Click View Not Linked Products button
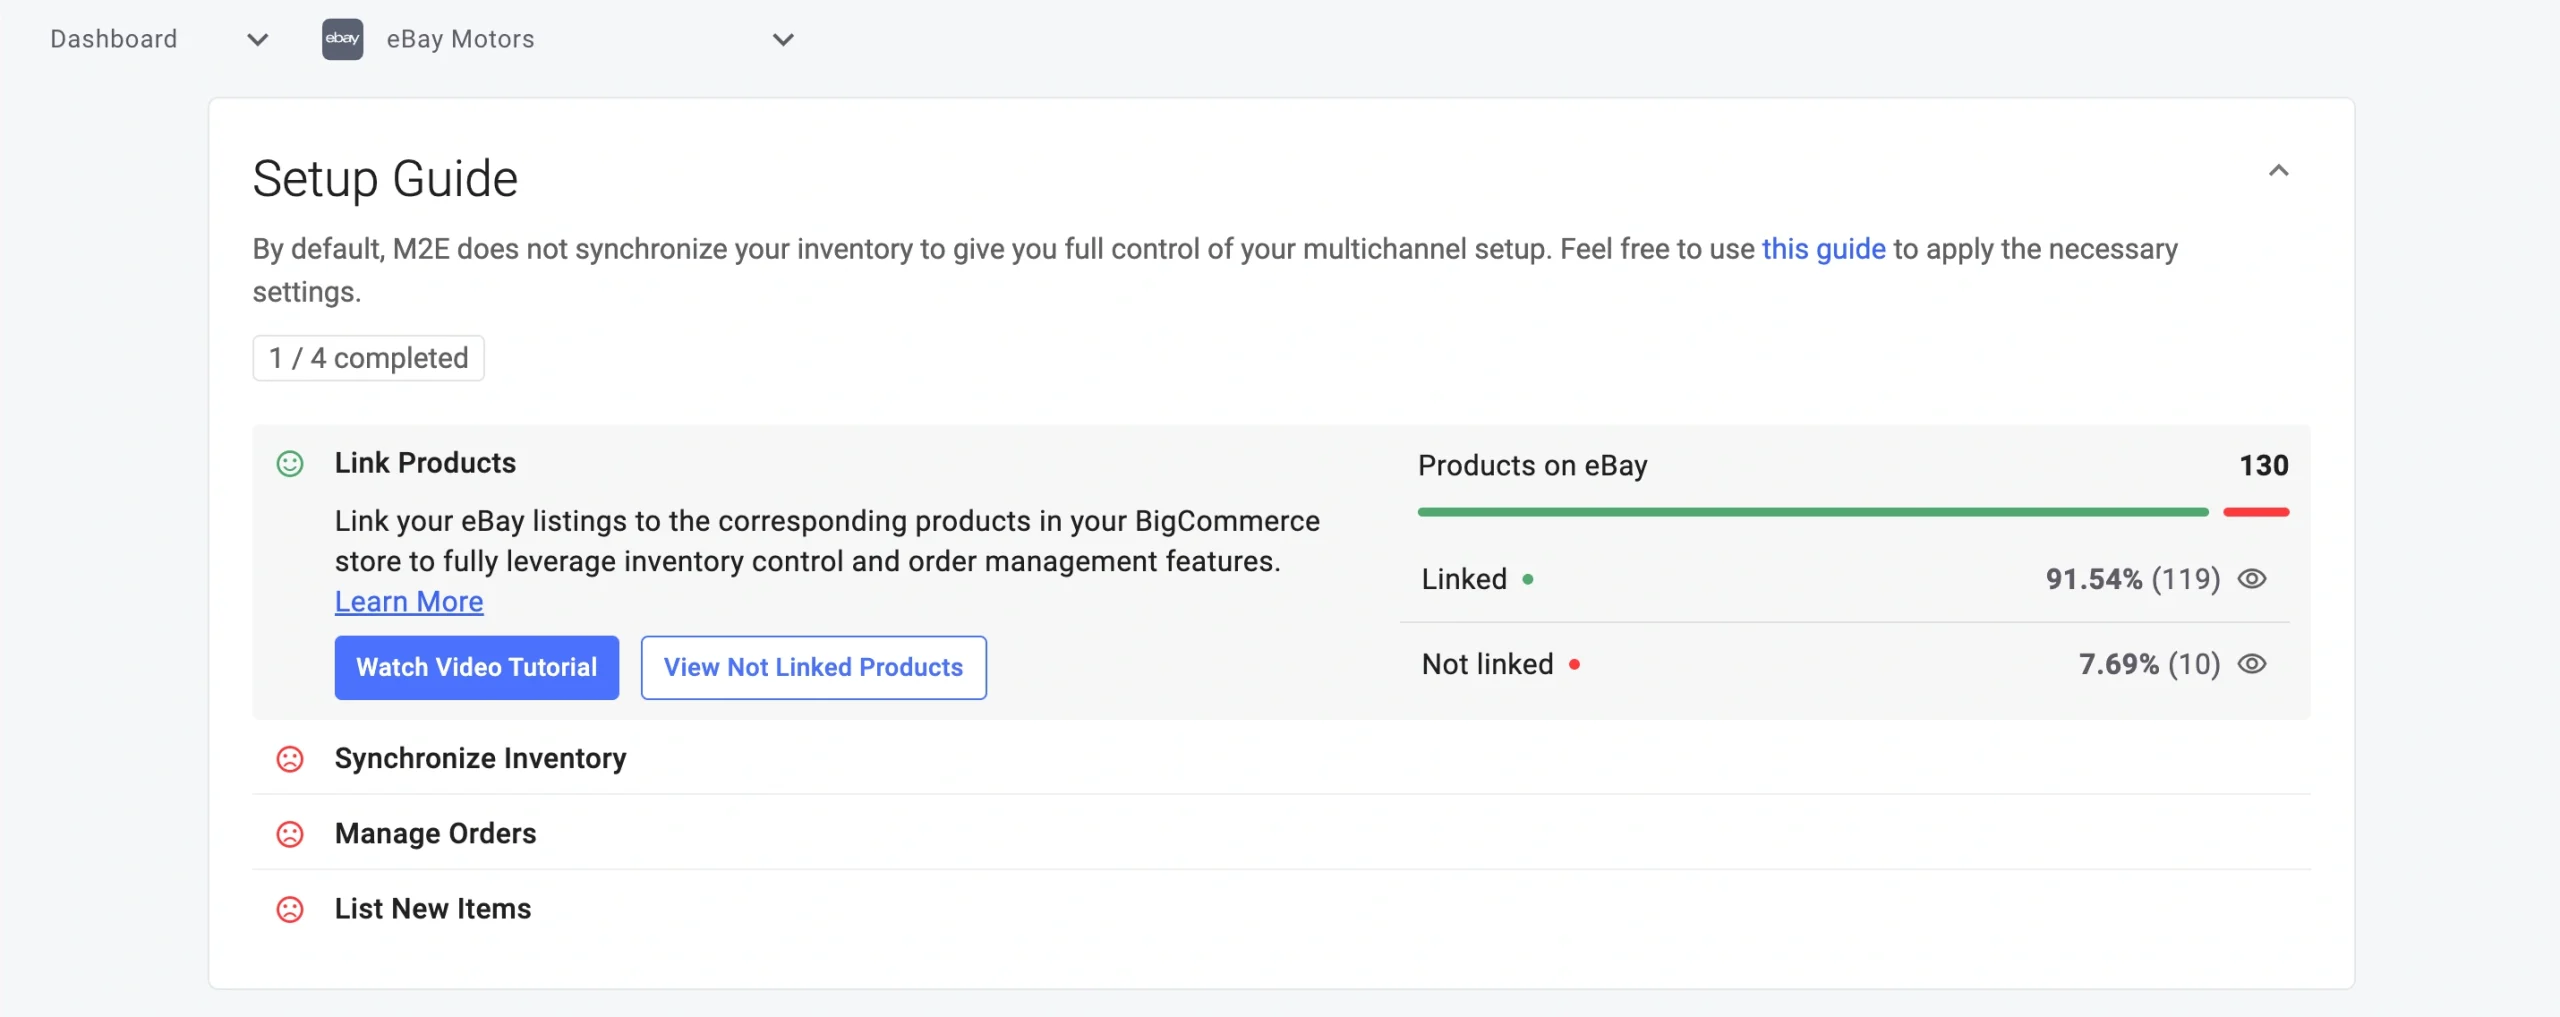Screen dimensions: 2560x1017 click(813, 667)
